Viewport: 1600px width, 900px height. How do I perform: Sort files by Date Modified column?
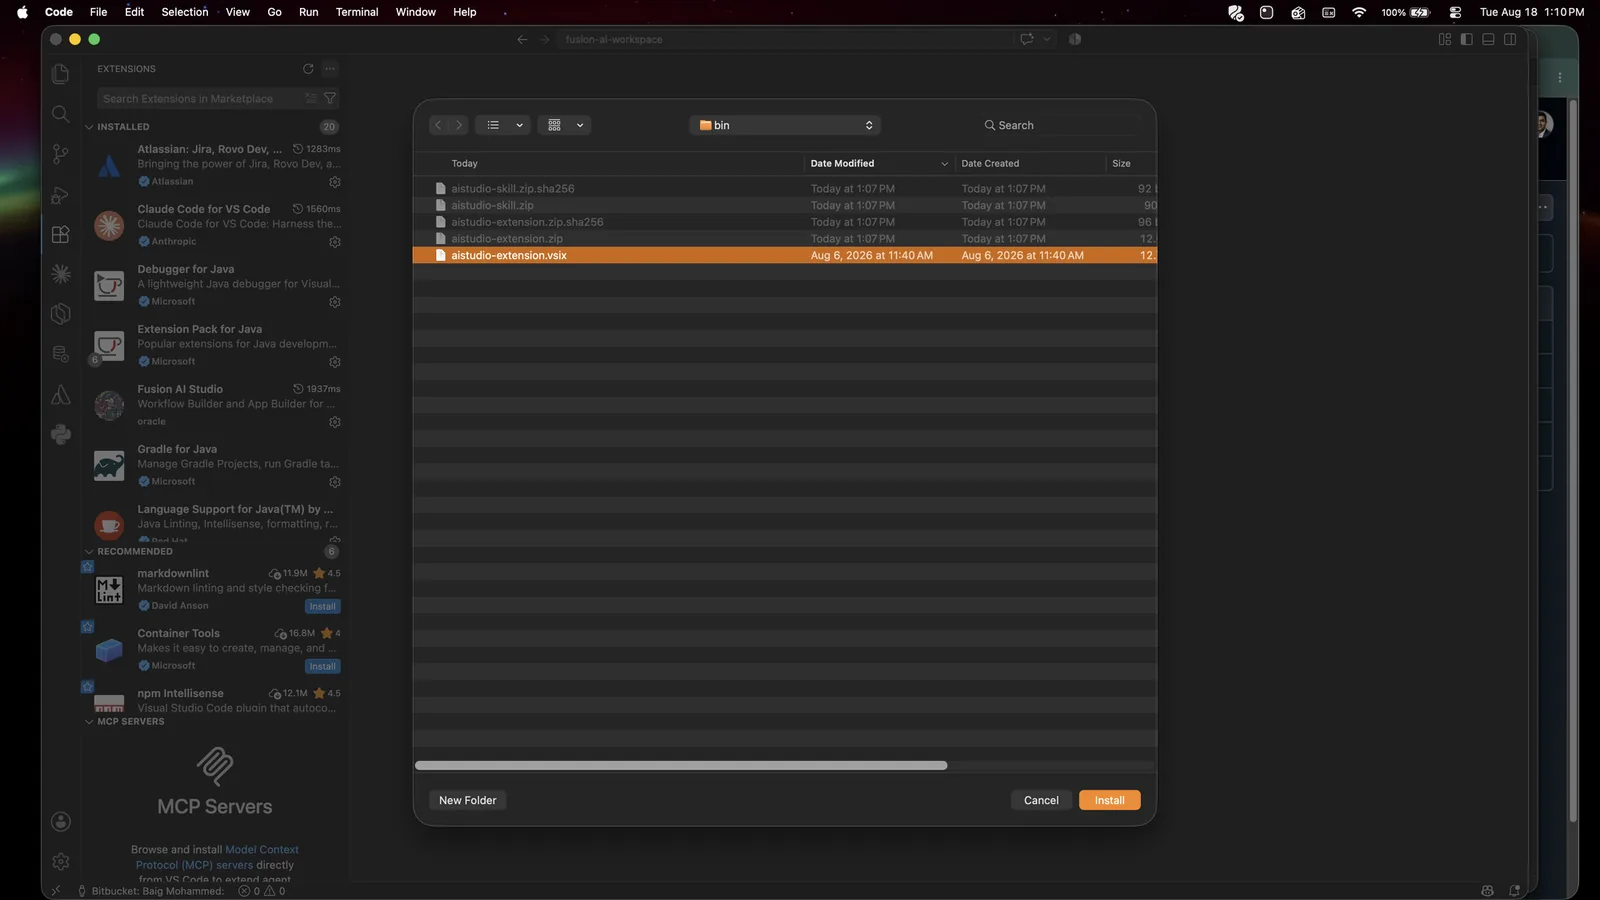tap(878, 164)
